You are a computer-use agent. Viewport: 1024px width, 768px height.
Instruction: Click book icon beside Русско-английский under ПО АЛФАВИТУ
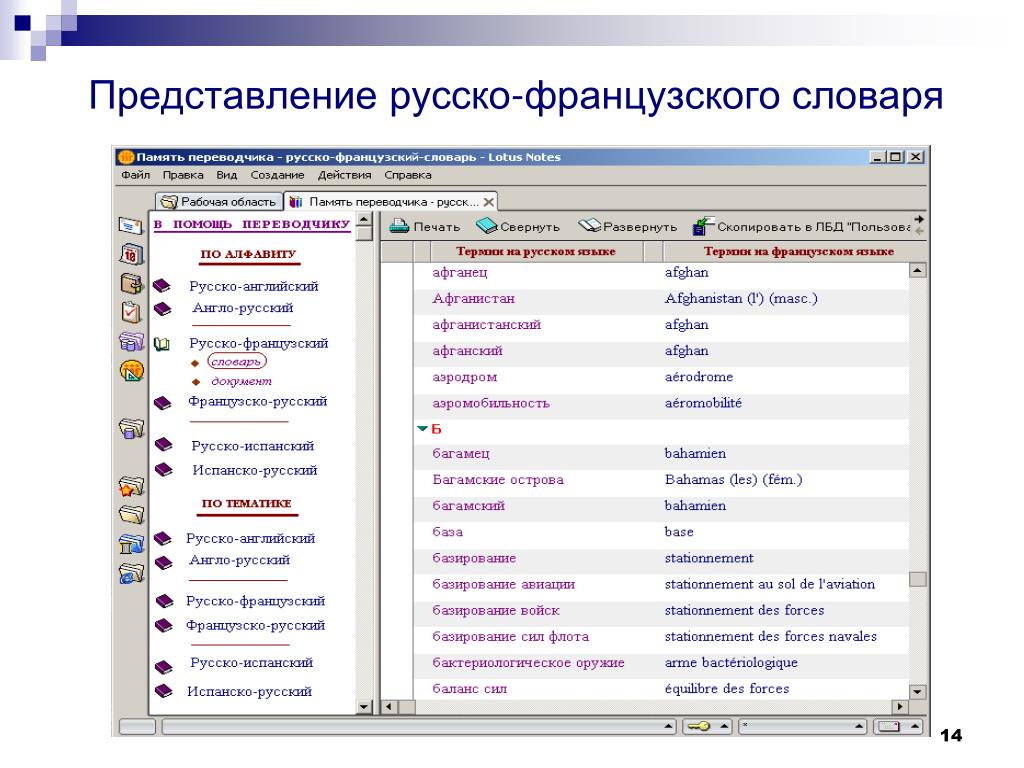tap(162, 286)
